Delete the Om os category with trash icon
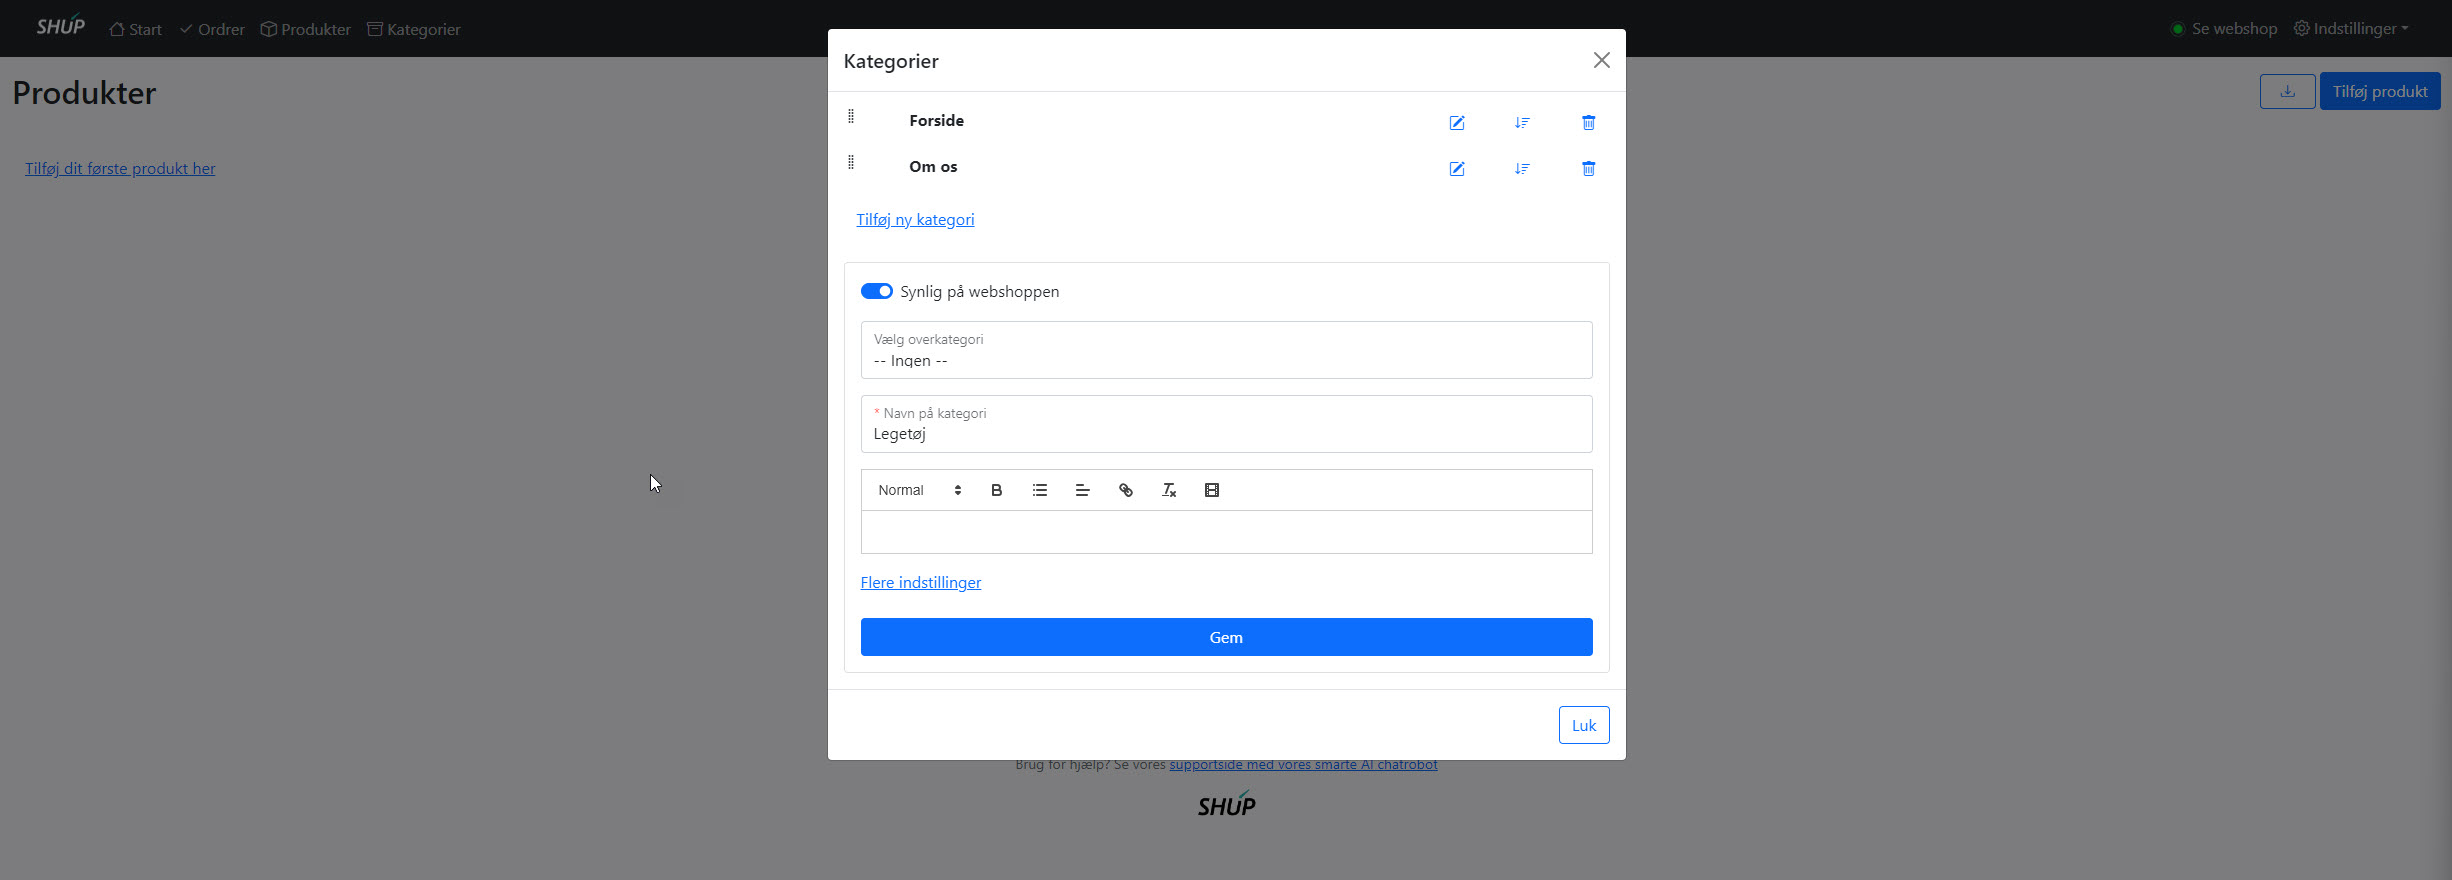The width and height of the screenshot is (2452, 880). tap(1588, 169)
